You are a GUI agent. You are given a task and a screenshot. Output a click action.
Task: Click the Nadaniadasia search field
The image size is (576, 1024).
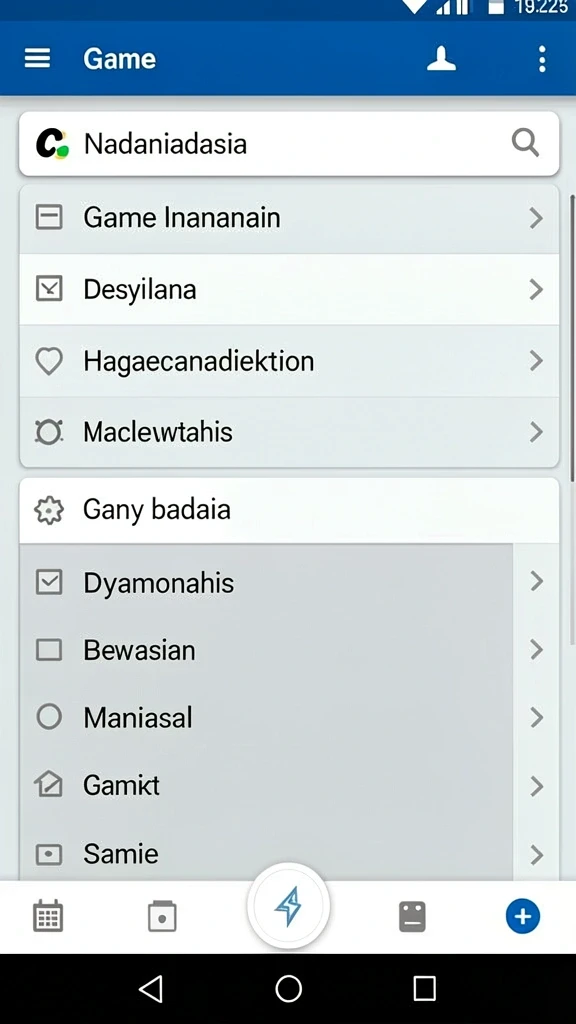point(289,143)
